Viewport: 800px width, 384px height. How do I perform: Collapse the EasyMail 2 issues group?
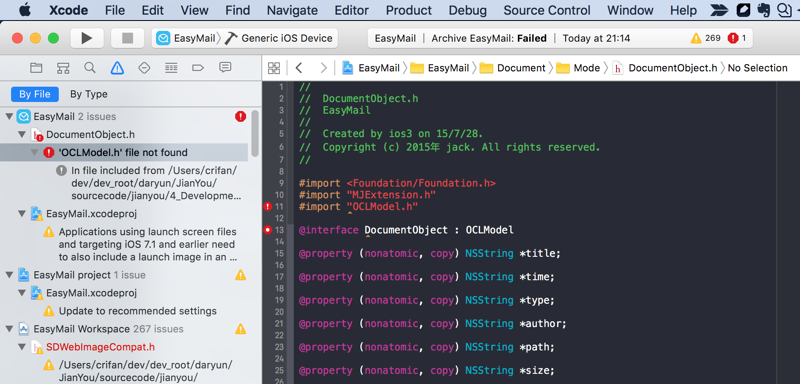point(9,117)
